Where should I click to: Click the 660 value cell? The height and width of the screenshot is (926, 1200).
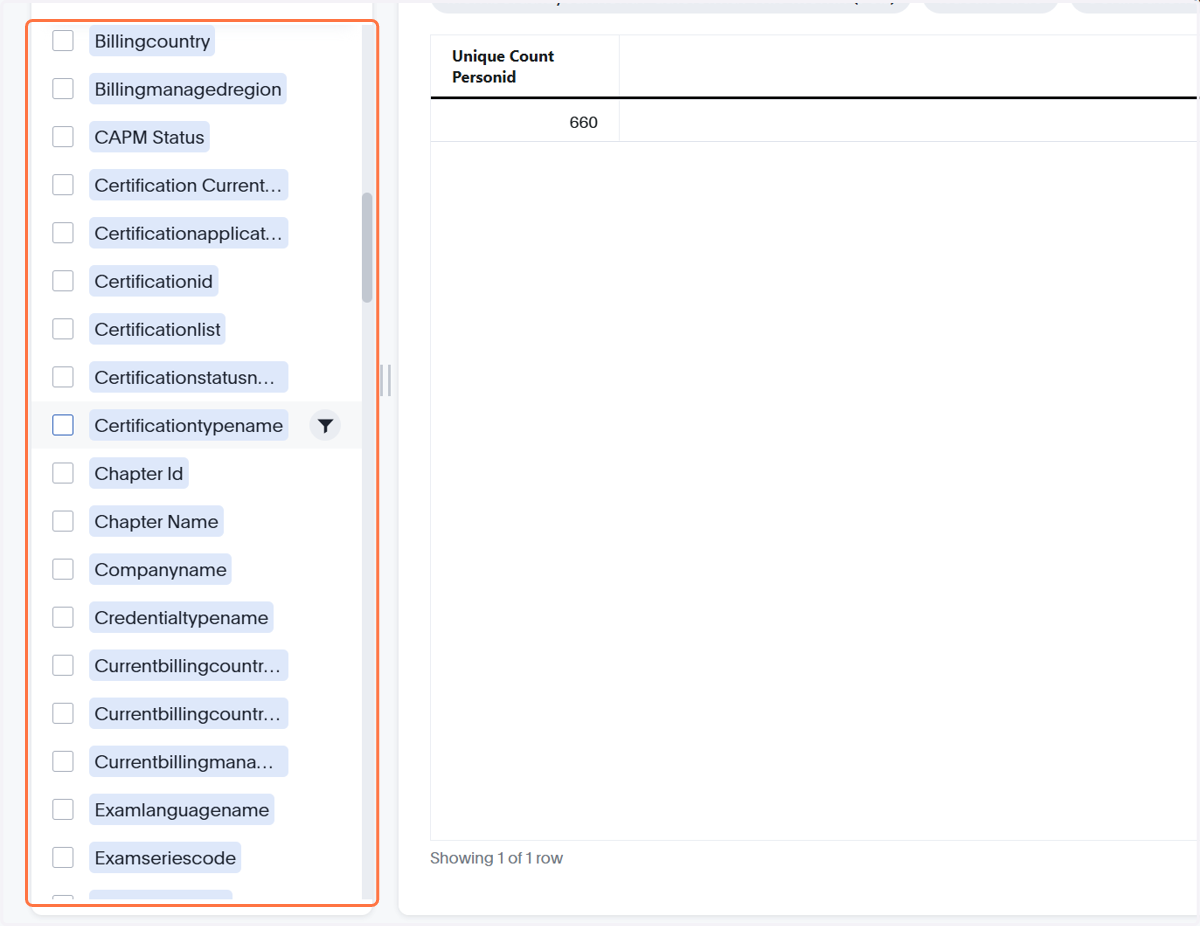[x=525, y=122]
